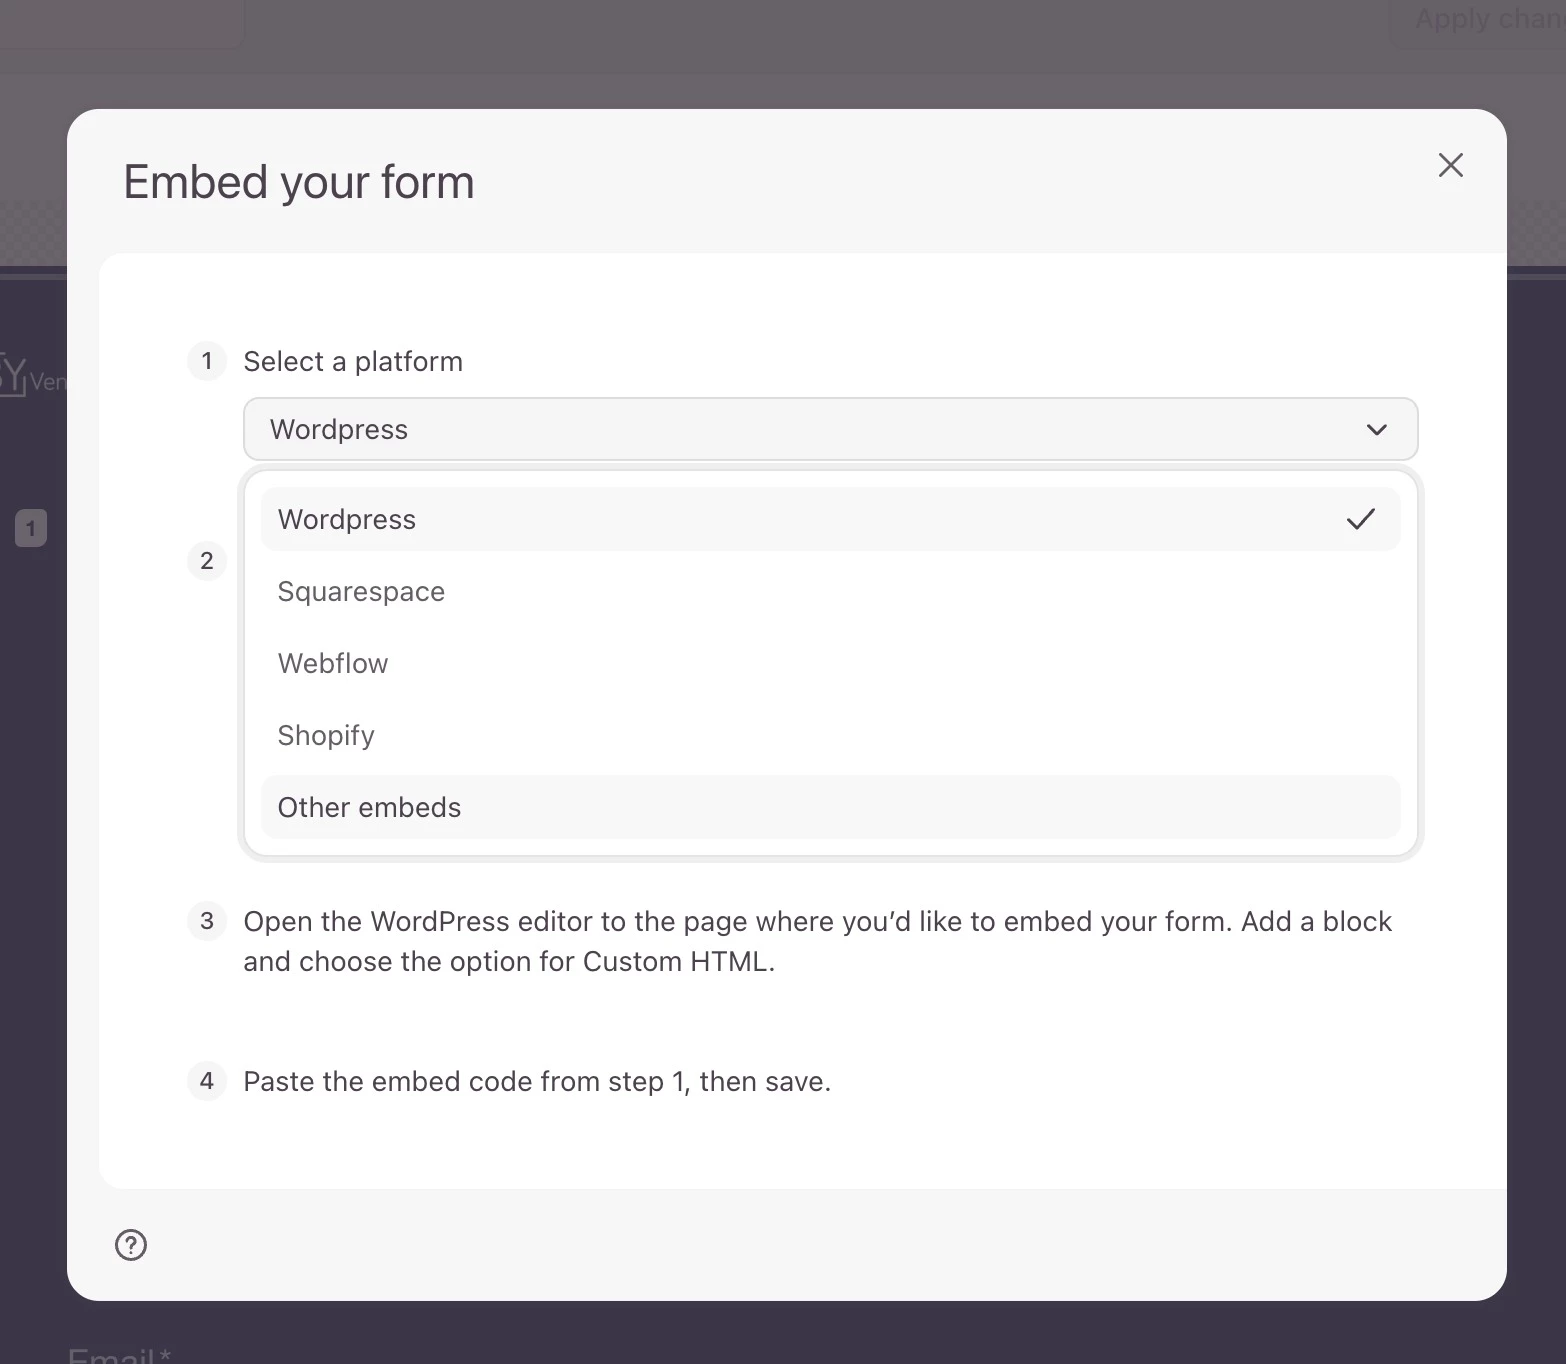The image size is (1566, 1364).
Task: Close the Embed your form dialog
Action: (x=1450, y=165)
